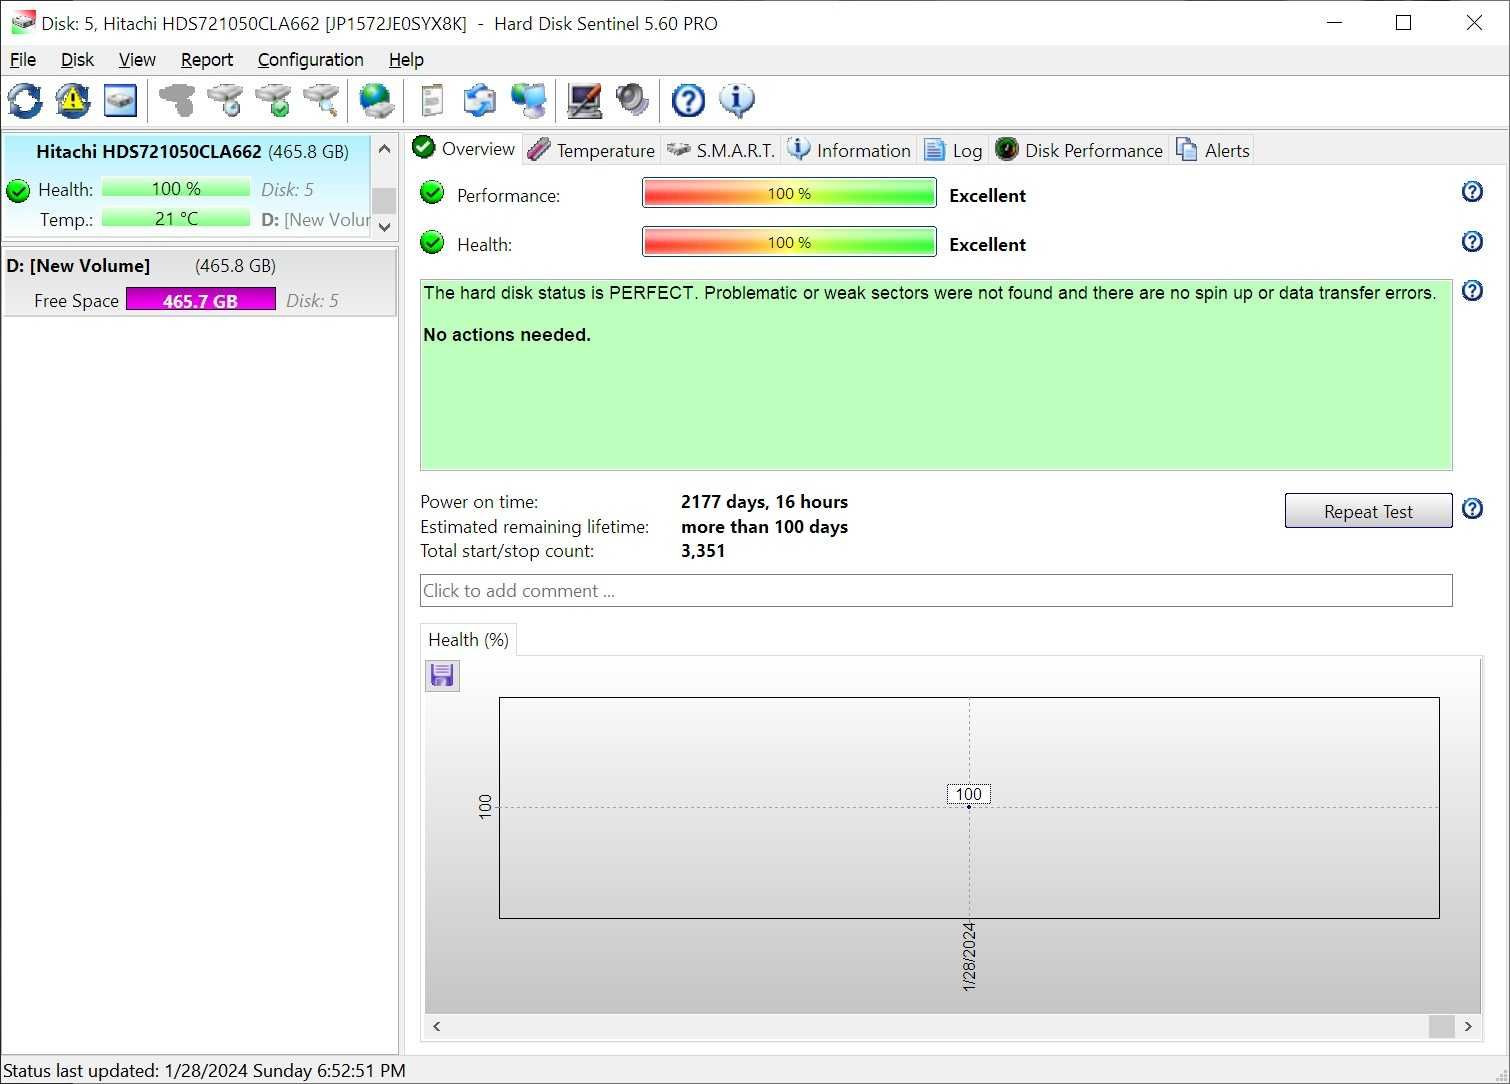The height and width of the screenshot is (1084, 1510).
Task: Click the disk list scroll down arrow
Action: click(384, 227)
